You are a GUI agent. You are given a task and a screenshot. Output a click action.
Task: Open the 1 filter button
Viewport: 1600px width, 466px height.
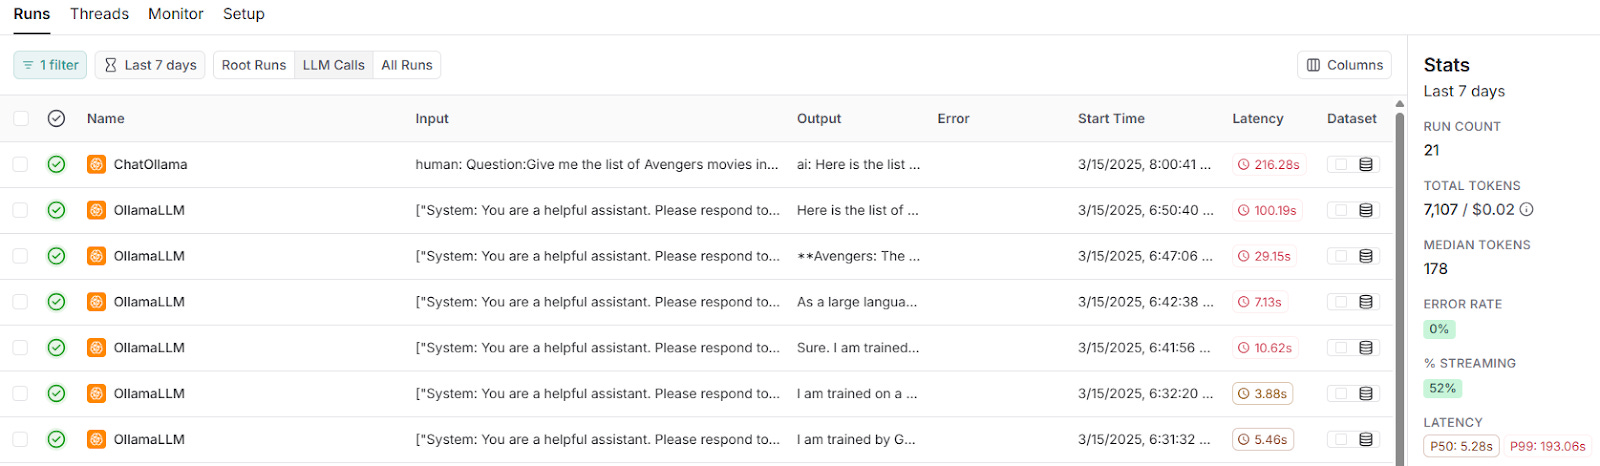(x=50, y=65)
